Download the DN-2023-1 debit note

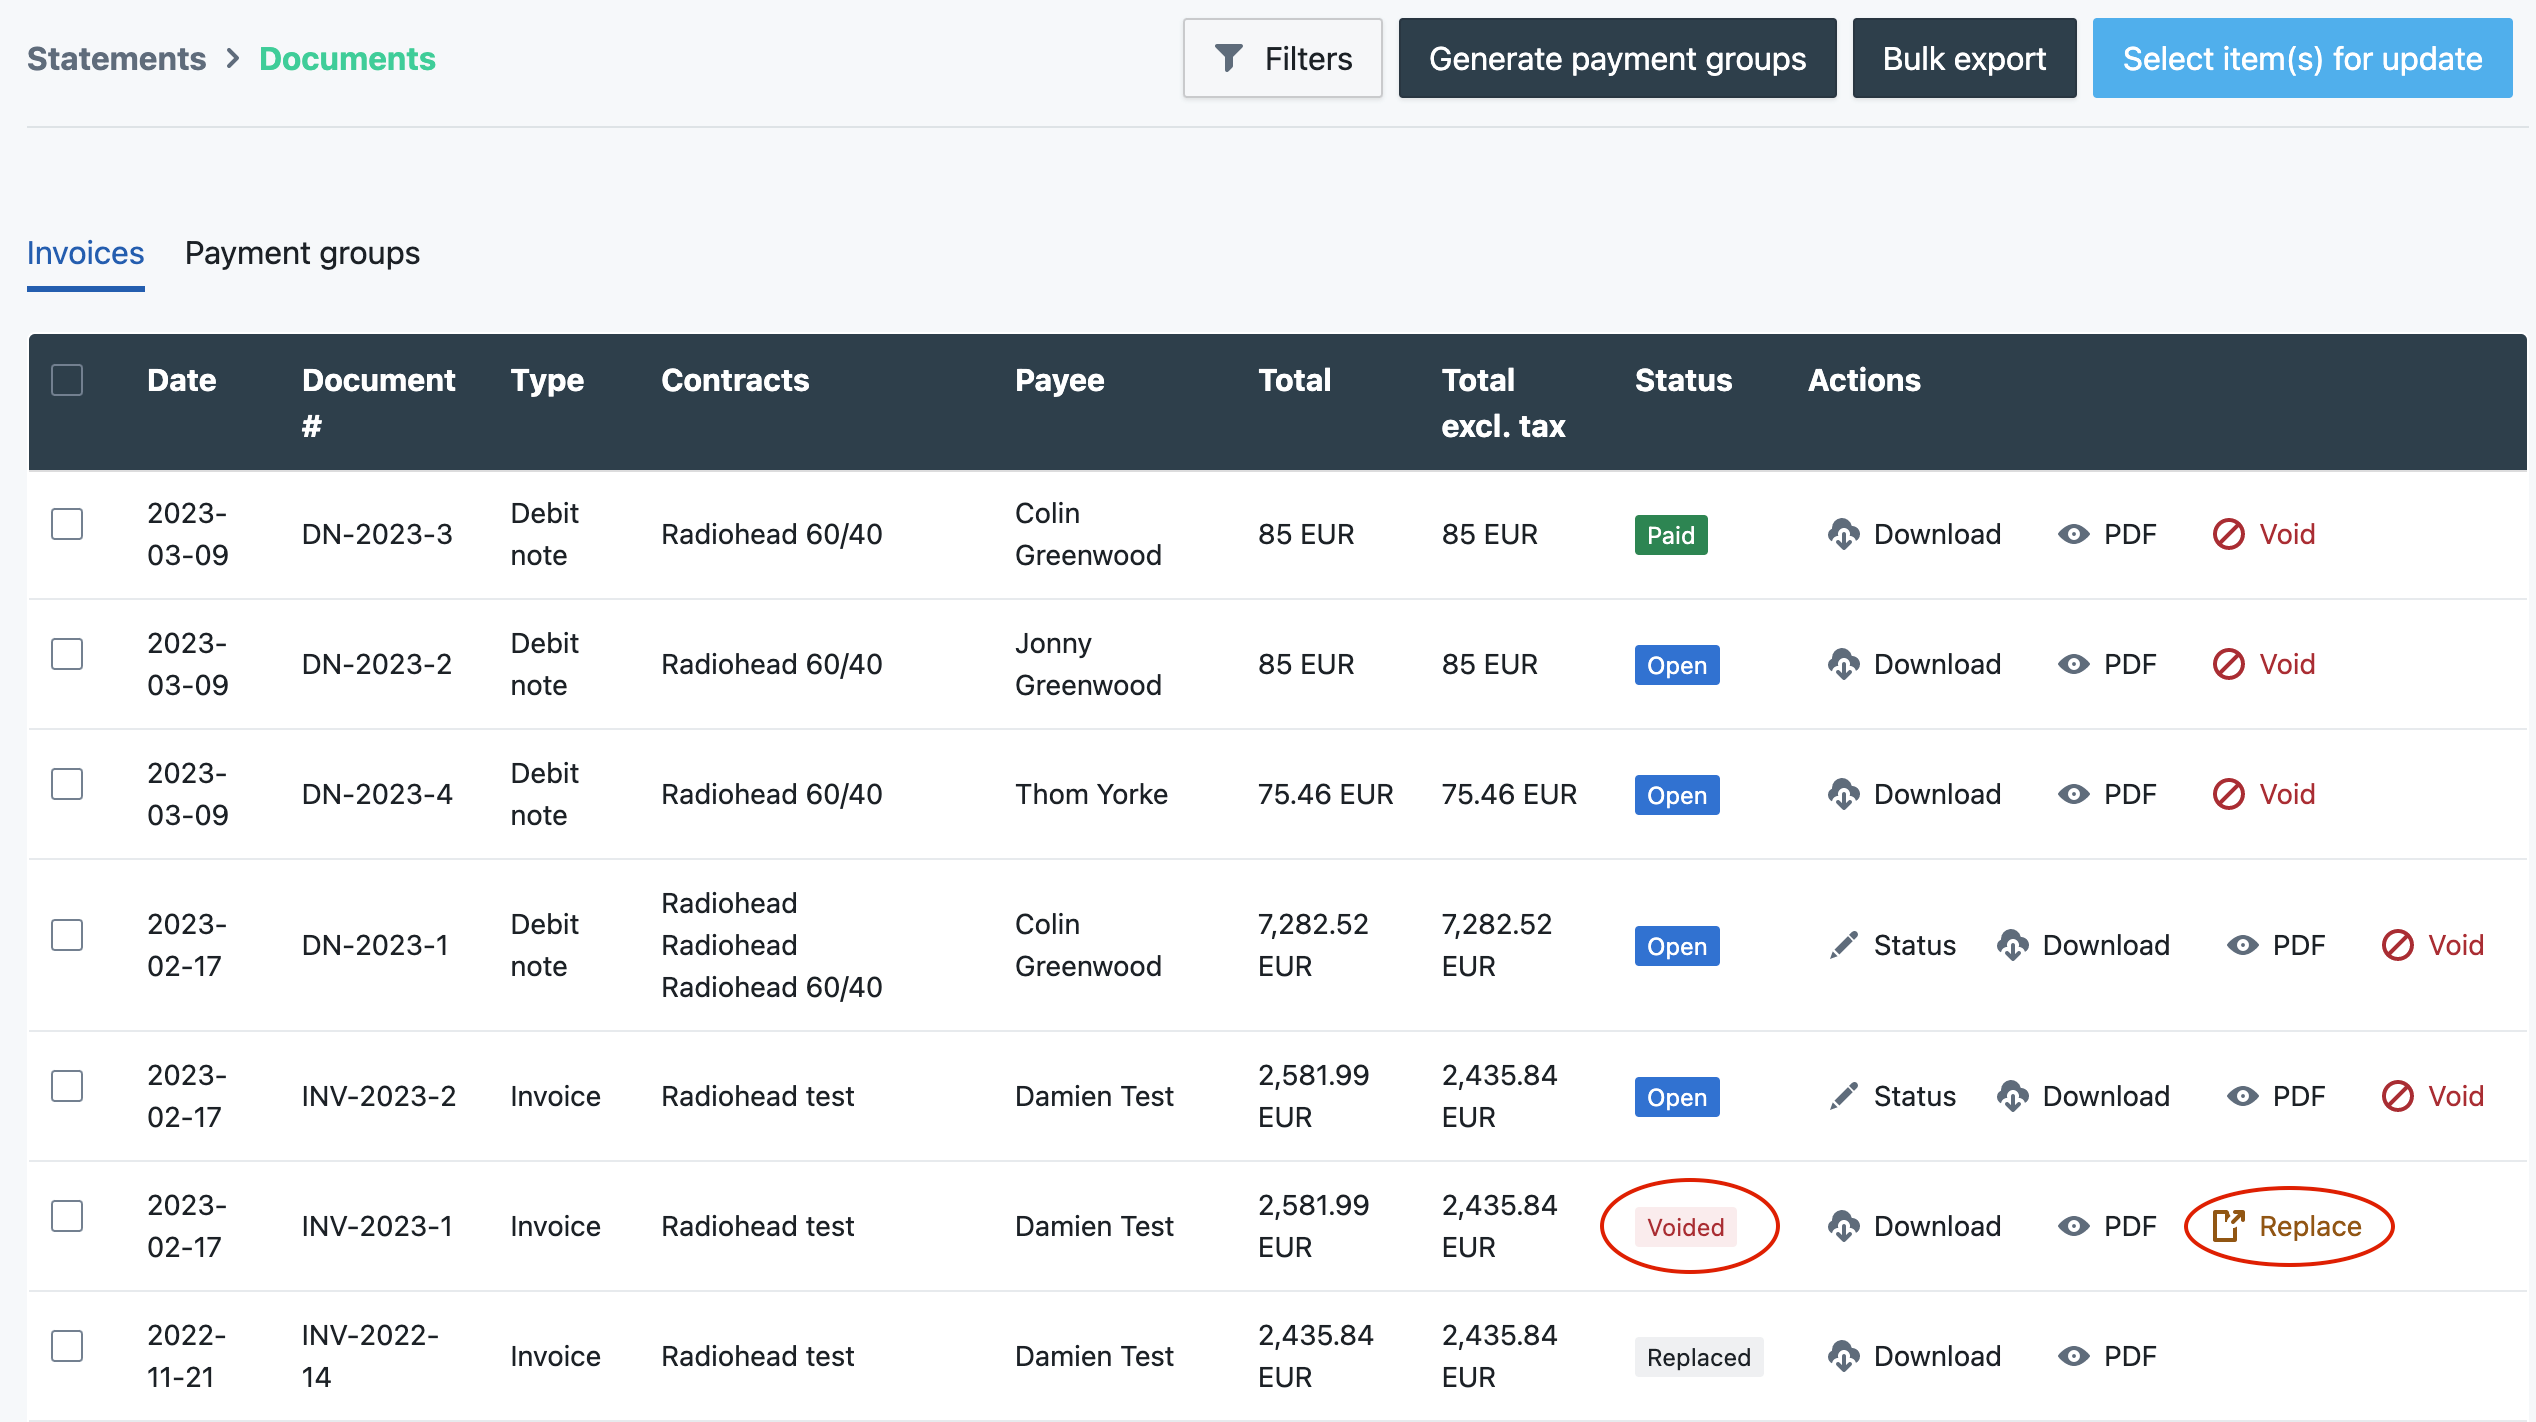tap(2083, 945)
